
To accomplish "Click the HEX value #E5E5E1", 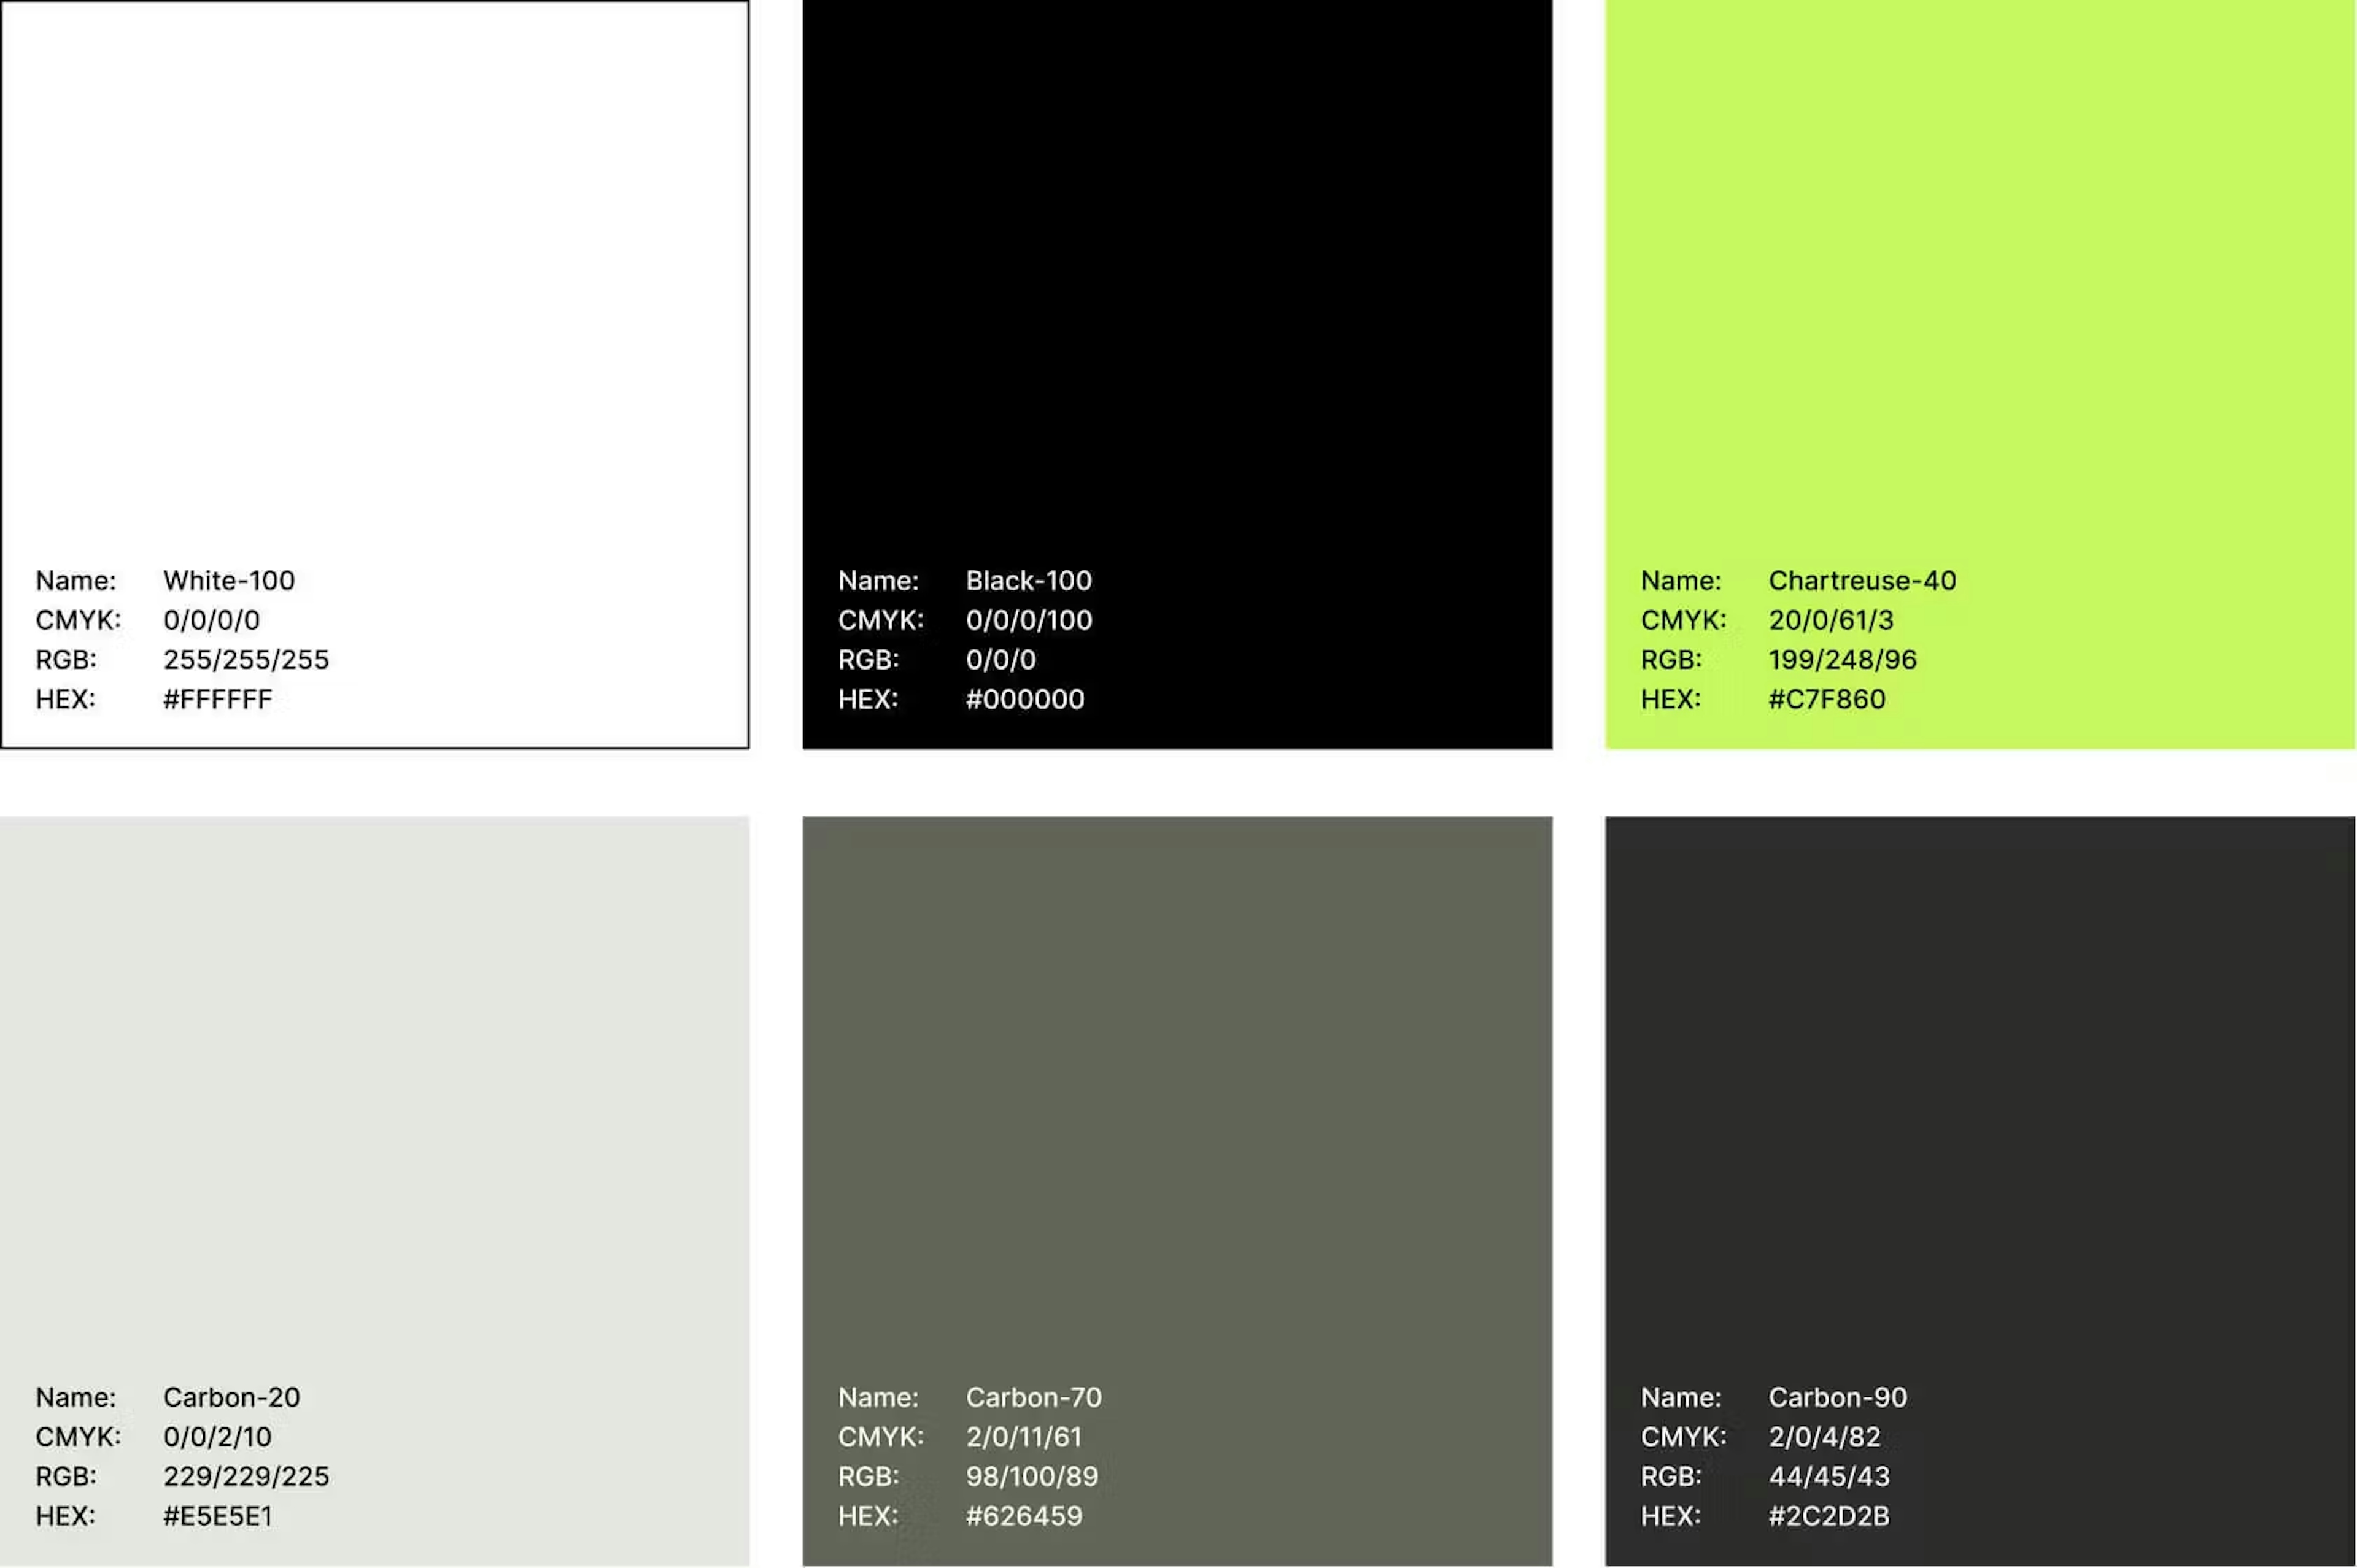I will click(x=219, y=1515).
